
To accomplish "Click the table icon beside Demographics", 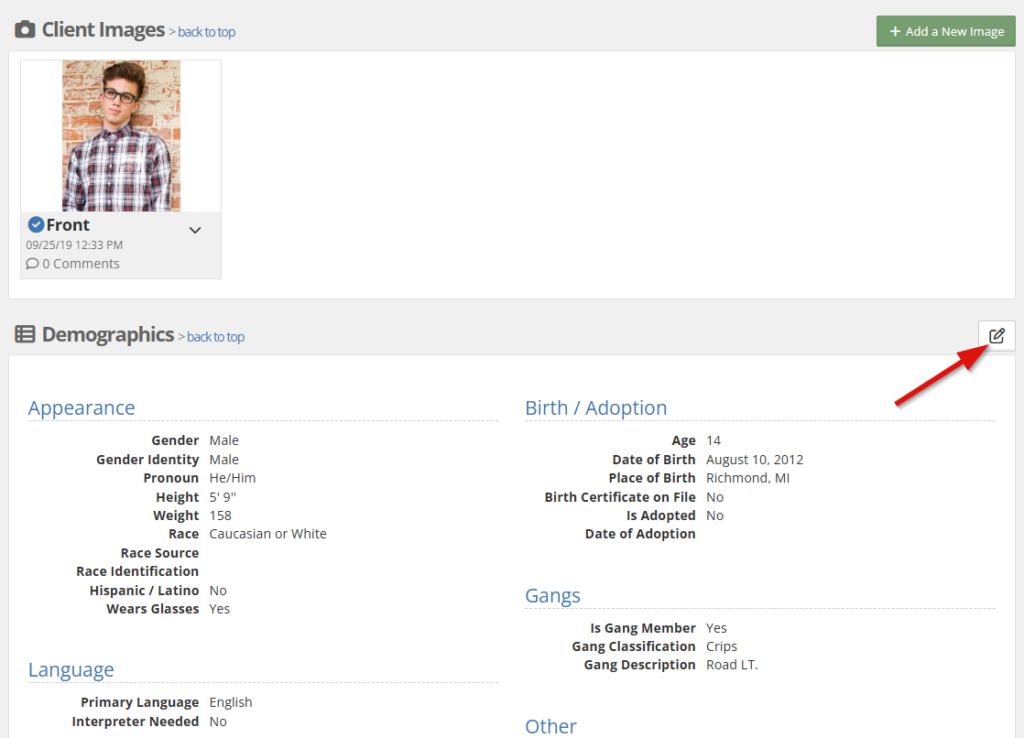I will coord(25,334).
